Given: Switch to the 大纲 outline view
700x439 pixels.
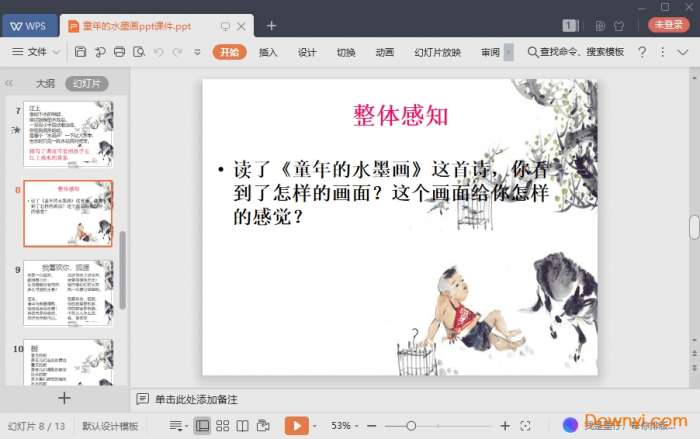Looking at the screenshot, I should [45, 84].
